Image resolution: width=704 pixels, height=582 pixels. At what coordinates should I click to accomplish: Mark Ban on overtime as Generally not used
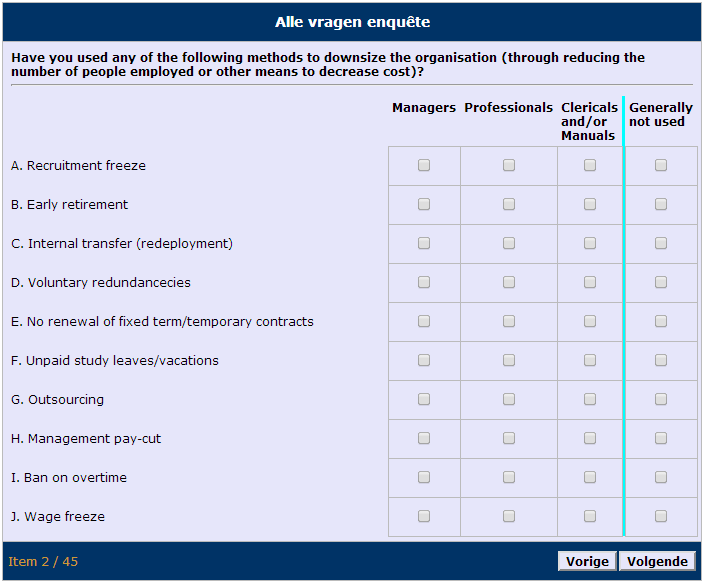[661, 478]
